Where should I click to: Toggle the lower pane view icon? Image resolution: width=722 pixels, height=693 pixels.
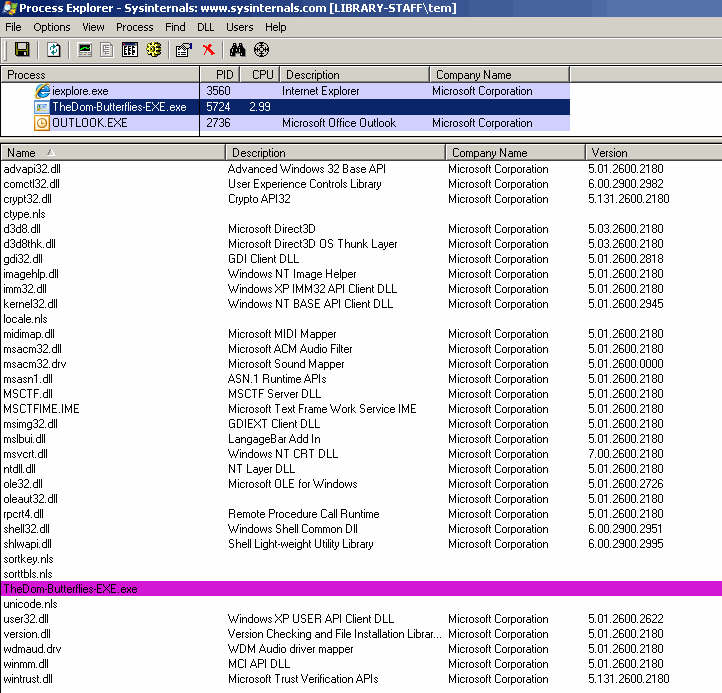[x=130, y=50]
